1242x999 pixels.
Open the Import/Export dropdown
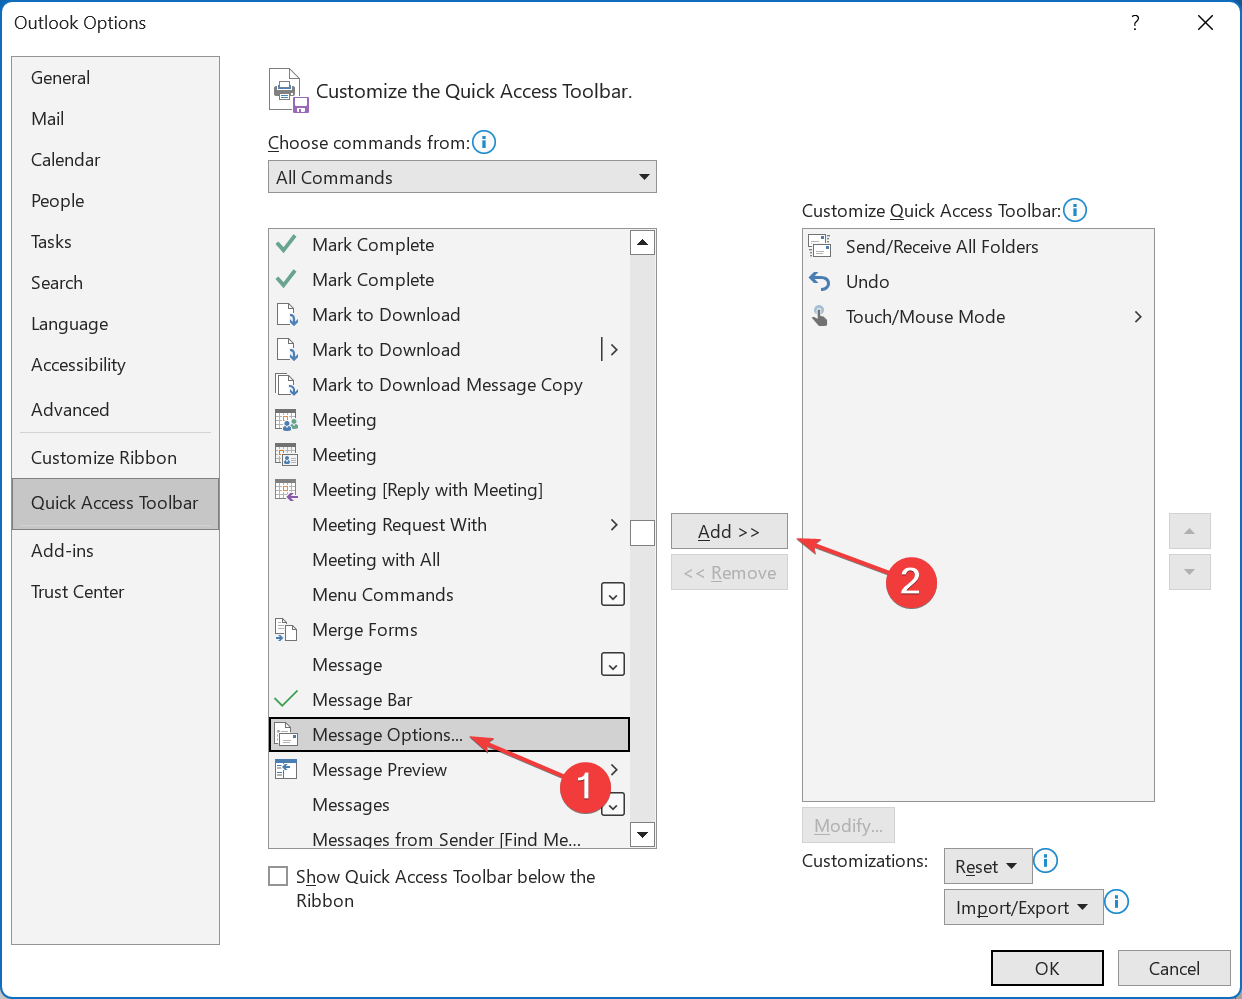point(1023,907)
